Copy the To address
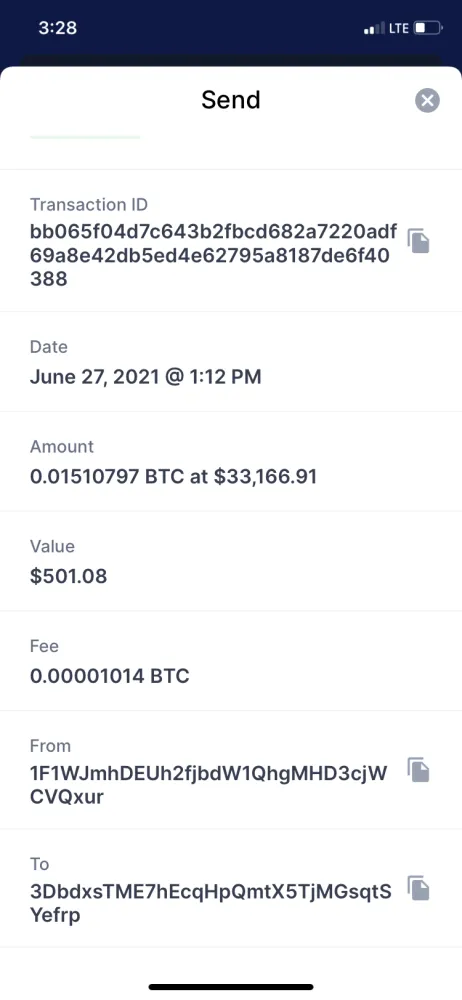The width and height of the screenshot is (462, 1000). coord(419,888)
